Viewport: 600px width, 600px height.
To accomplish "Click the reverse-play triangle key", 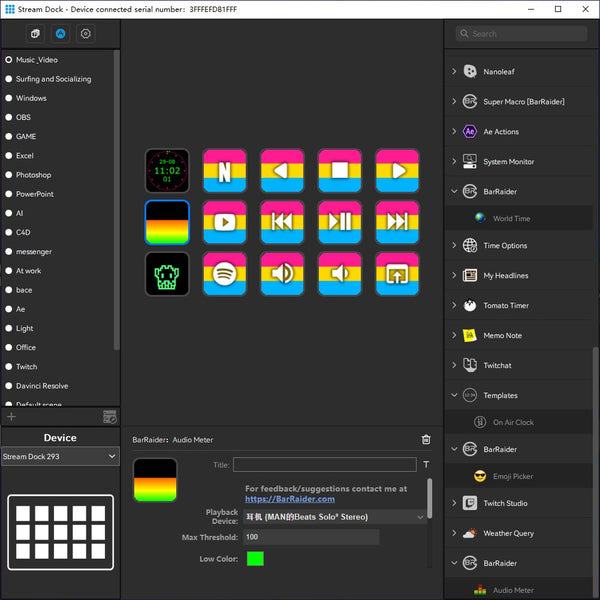I will 282,171.
